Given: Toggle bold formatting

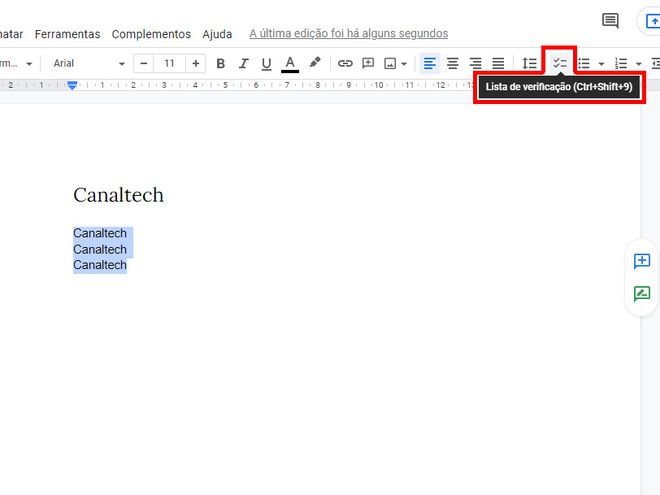Looking at the screenshot, I should tap(220, 64).
